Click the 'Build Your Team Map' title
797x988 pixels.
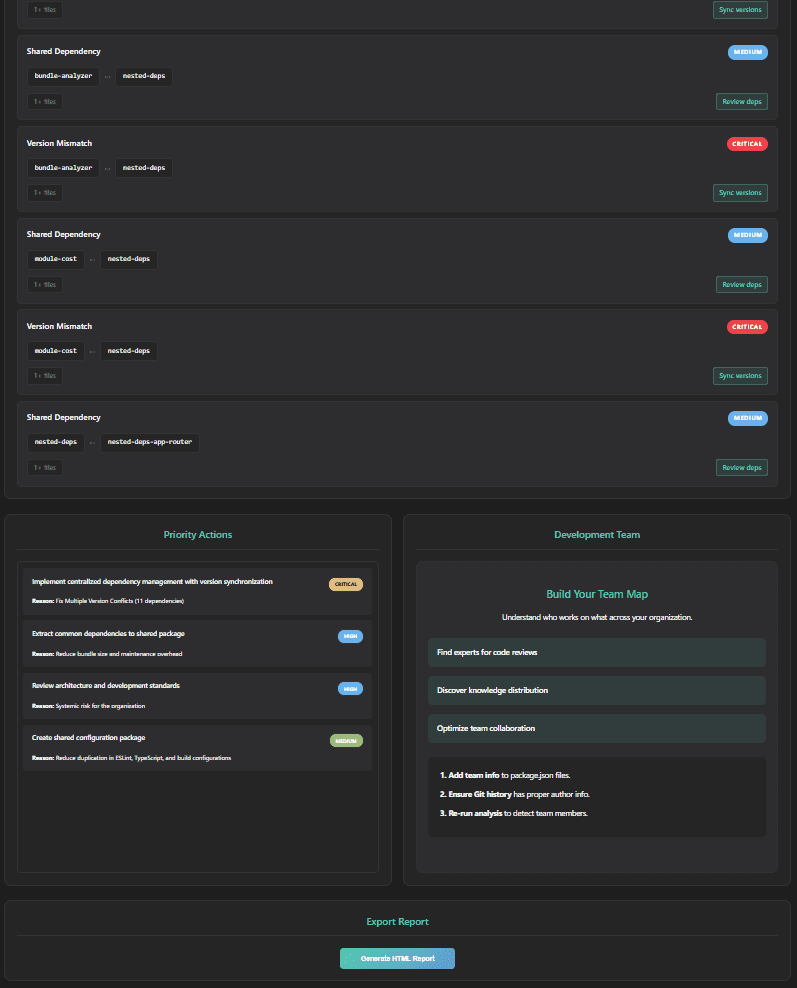coord(597,594)
